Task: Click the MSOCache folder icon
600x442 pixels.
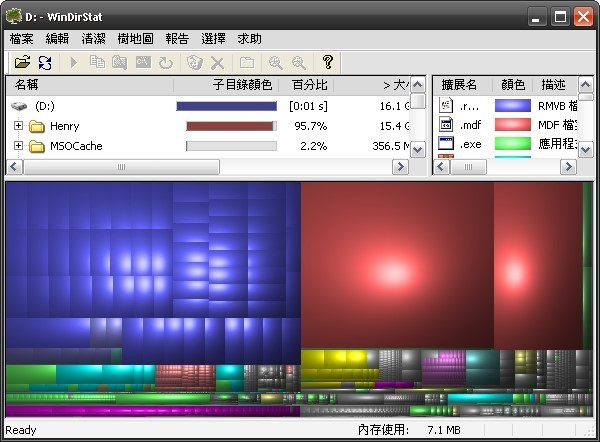Action: click(37, 146)
